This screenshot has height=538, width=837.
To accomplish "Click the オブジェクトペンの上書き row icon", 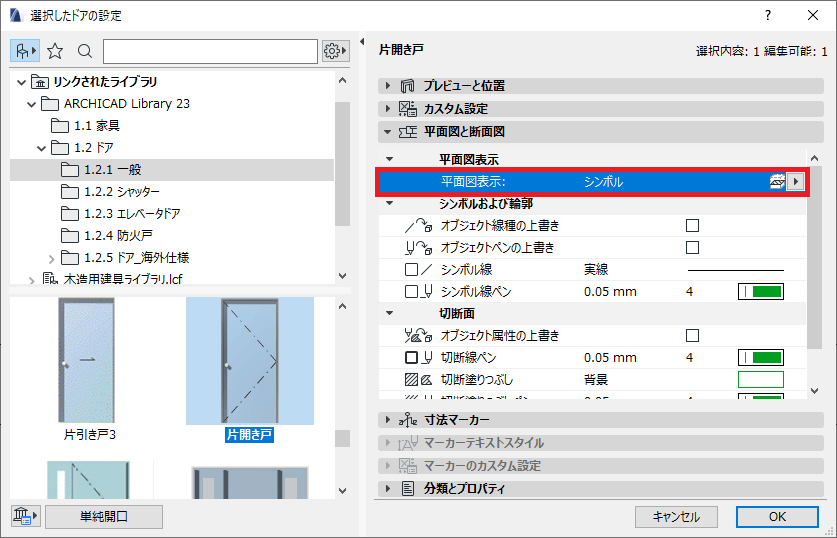I will tap(418, 248).
